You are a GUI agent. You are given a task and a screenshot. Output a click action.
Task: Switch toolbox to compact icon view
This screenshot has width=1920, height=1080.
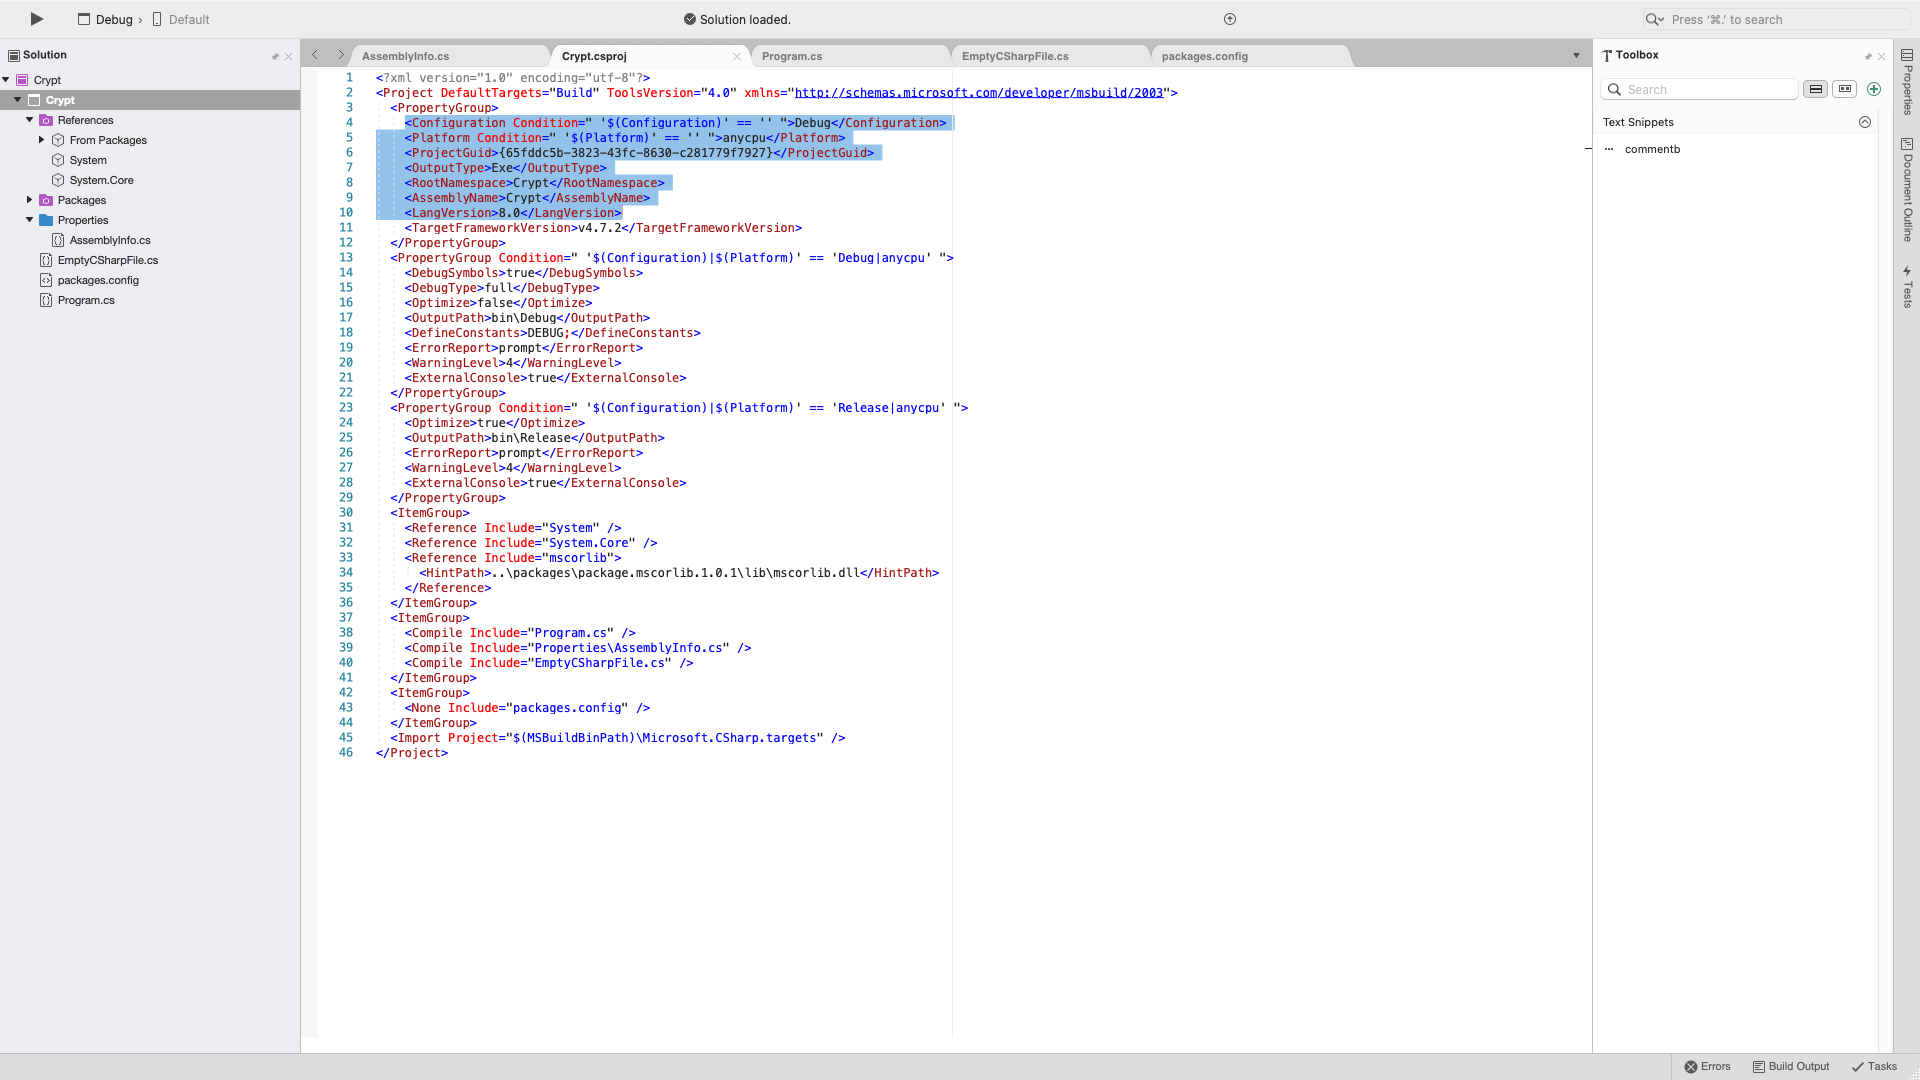pyautogui.click(x=1845, y=89)
